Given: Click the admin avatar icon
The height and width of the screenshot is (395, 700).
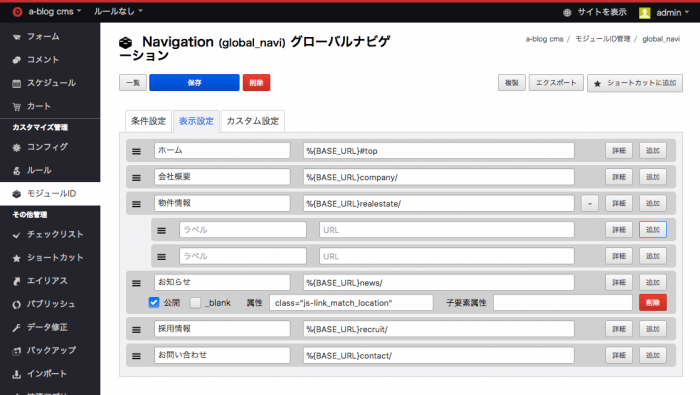Looking at the screenshot, I should click(x=644, y=13).
